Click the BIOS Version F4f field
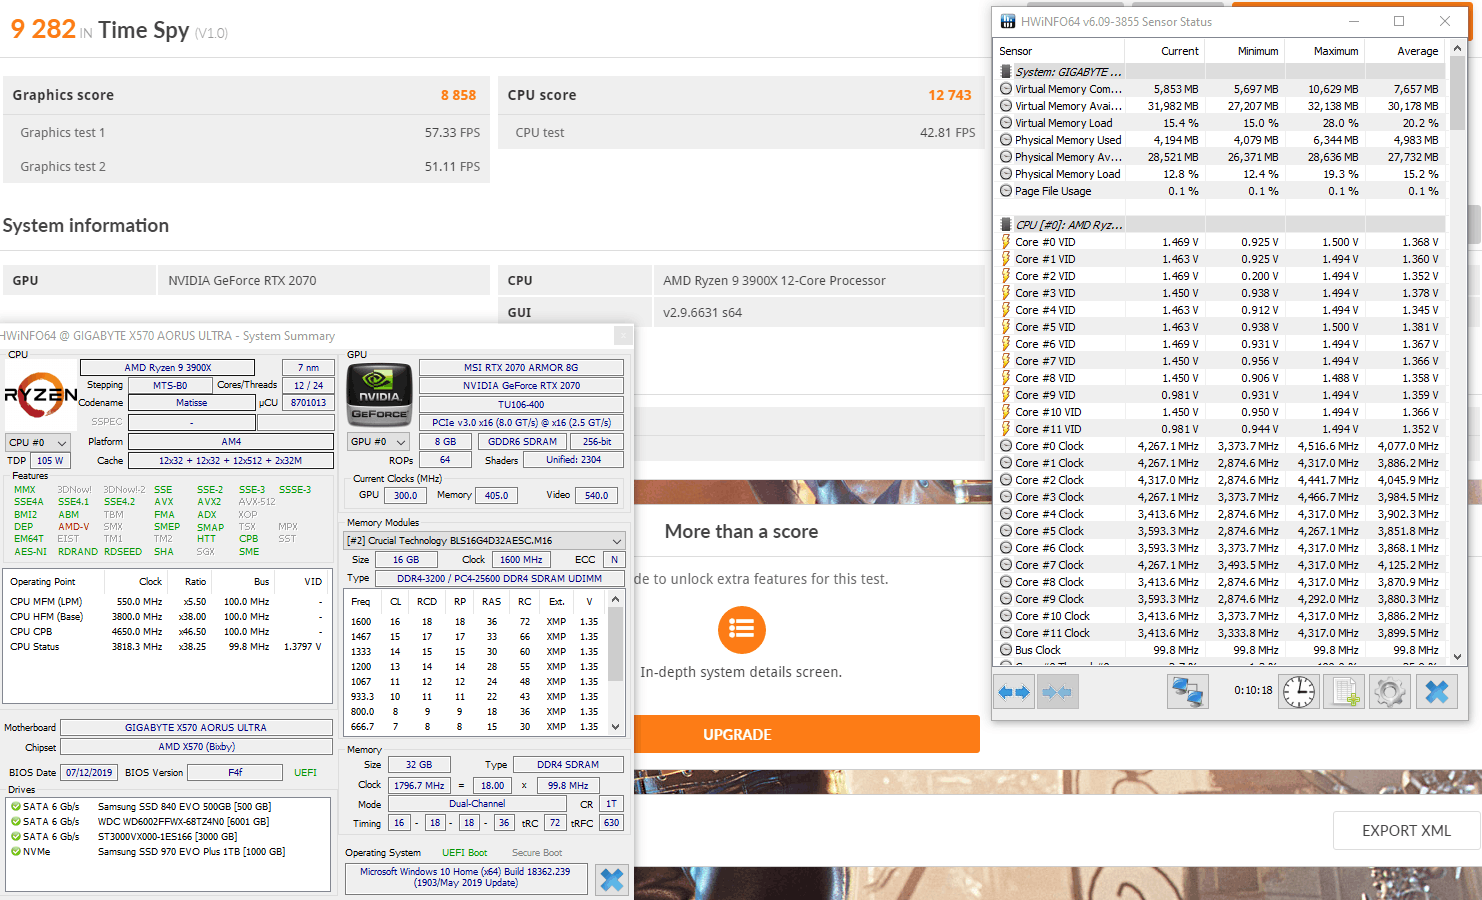1482x900 pixels. tap(235, 772)
